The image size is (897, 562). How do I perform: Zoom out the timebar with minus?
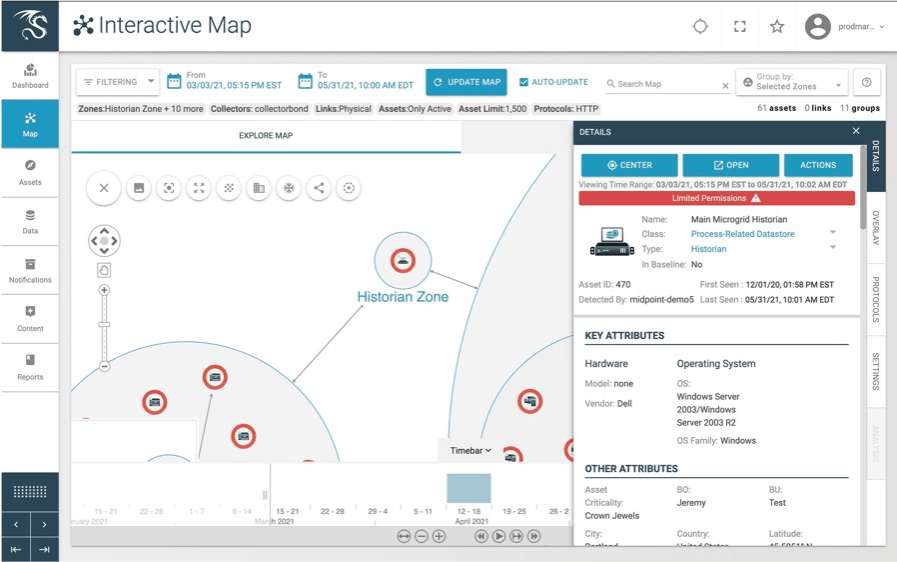tap(422, 536)
